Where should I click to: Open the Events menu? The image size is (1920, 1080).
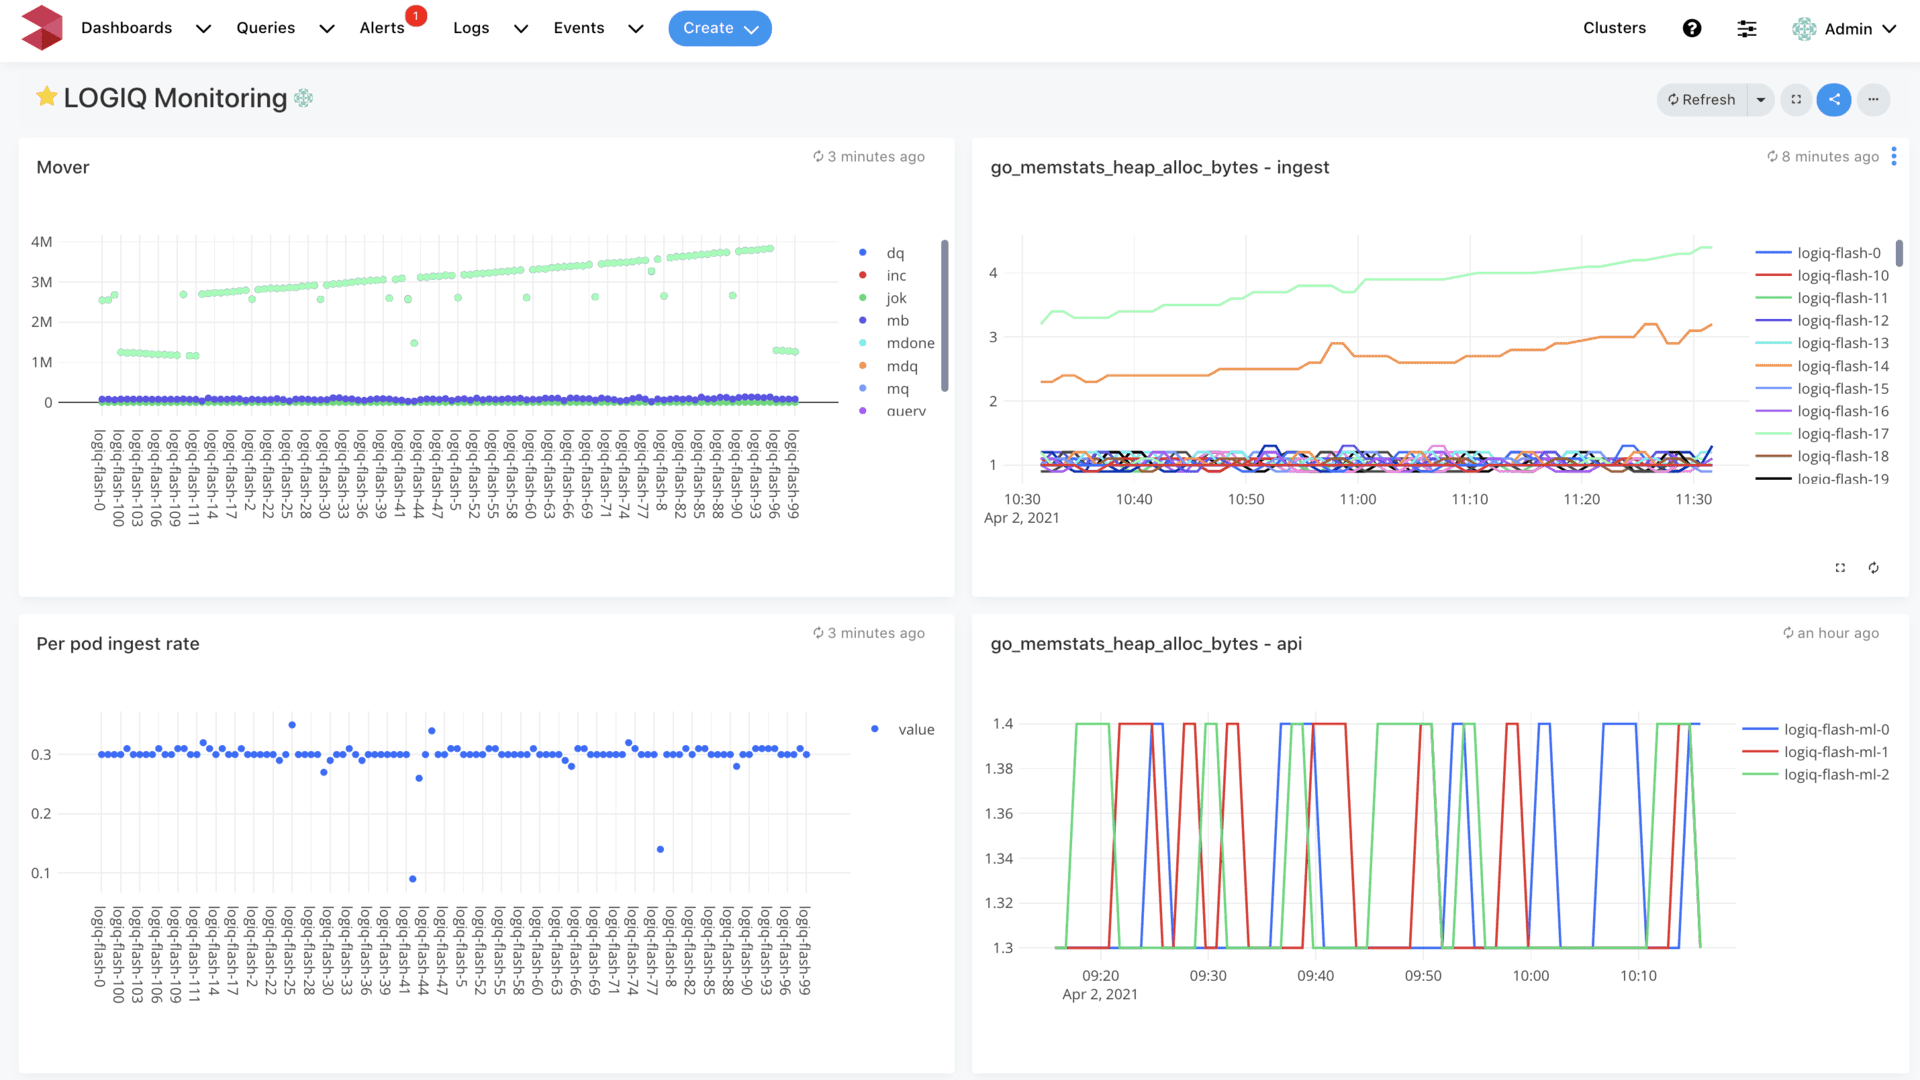[579, 28]
